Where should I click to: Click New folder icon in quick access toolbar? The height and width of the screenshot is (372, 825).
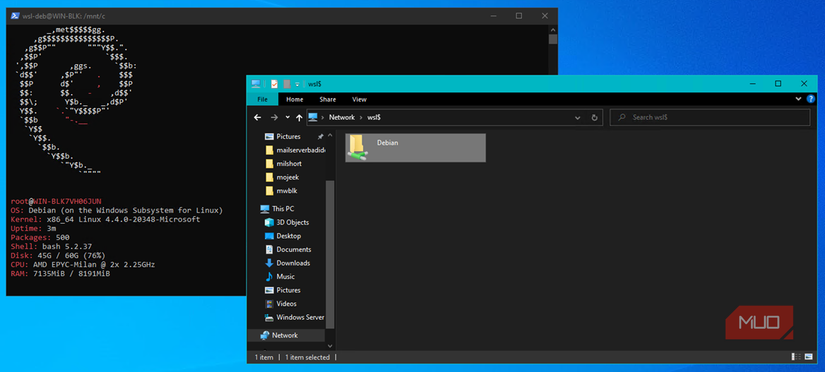click(287, 84)
